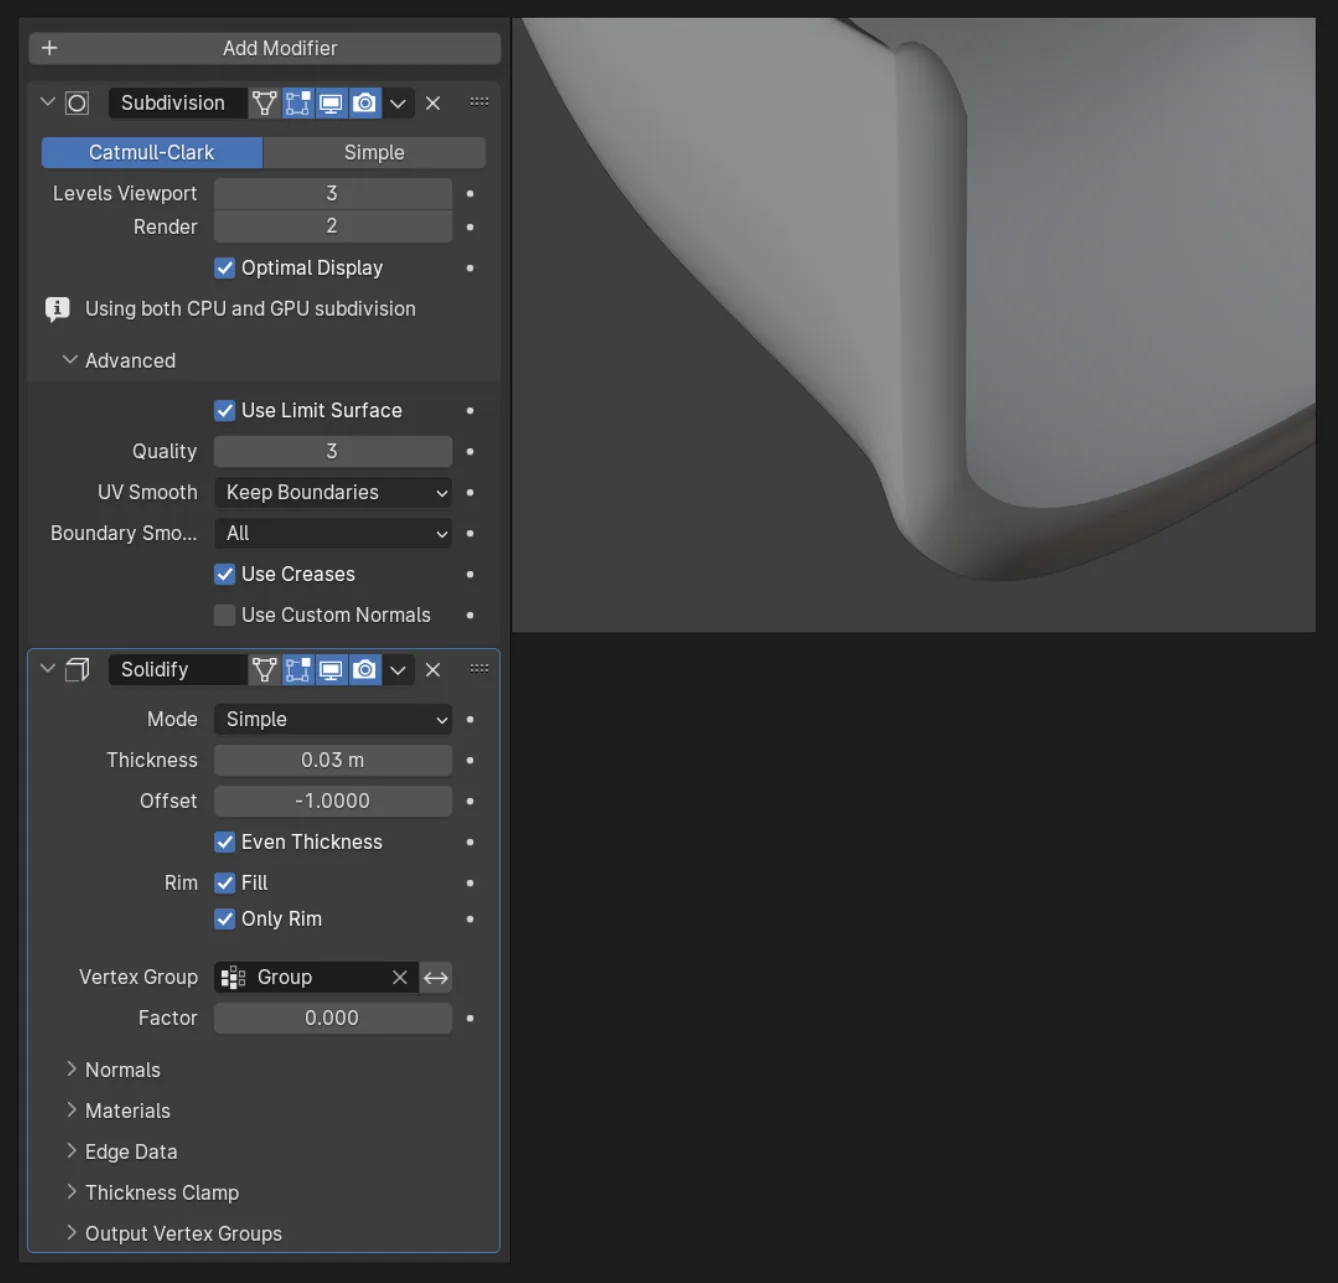Image resolution: width=1338 pixels, height=1283 pixels.
Task: Toggle the Only Rim checkbox
Action: 225,919
